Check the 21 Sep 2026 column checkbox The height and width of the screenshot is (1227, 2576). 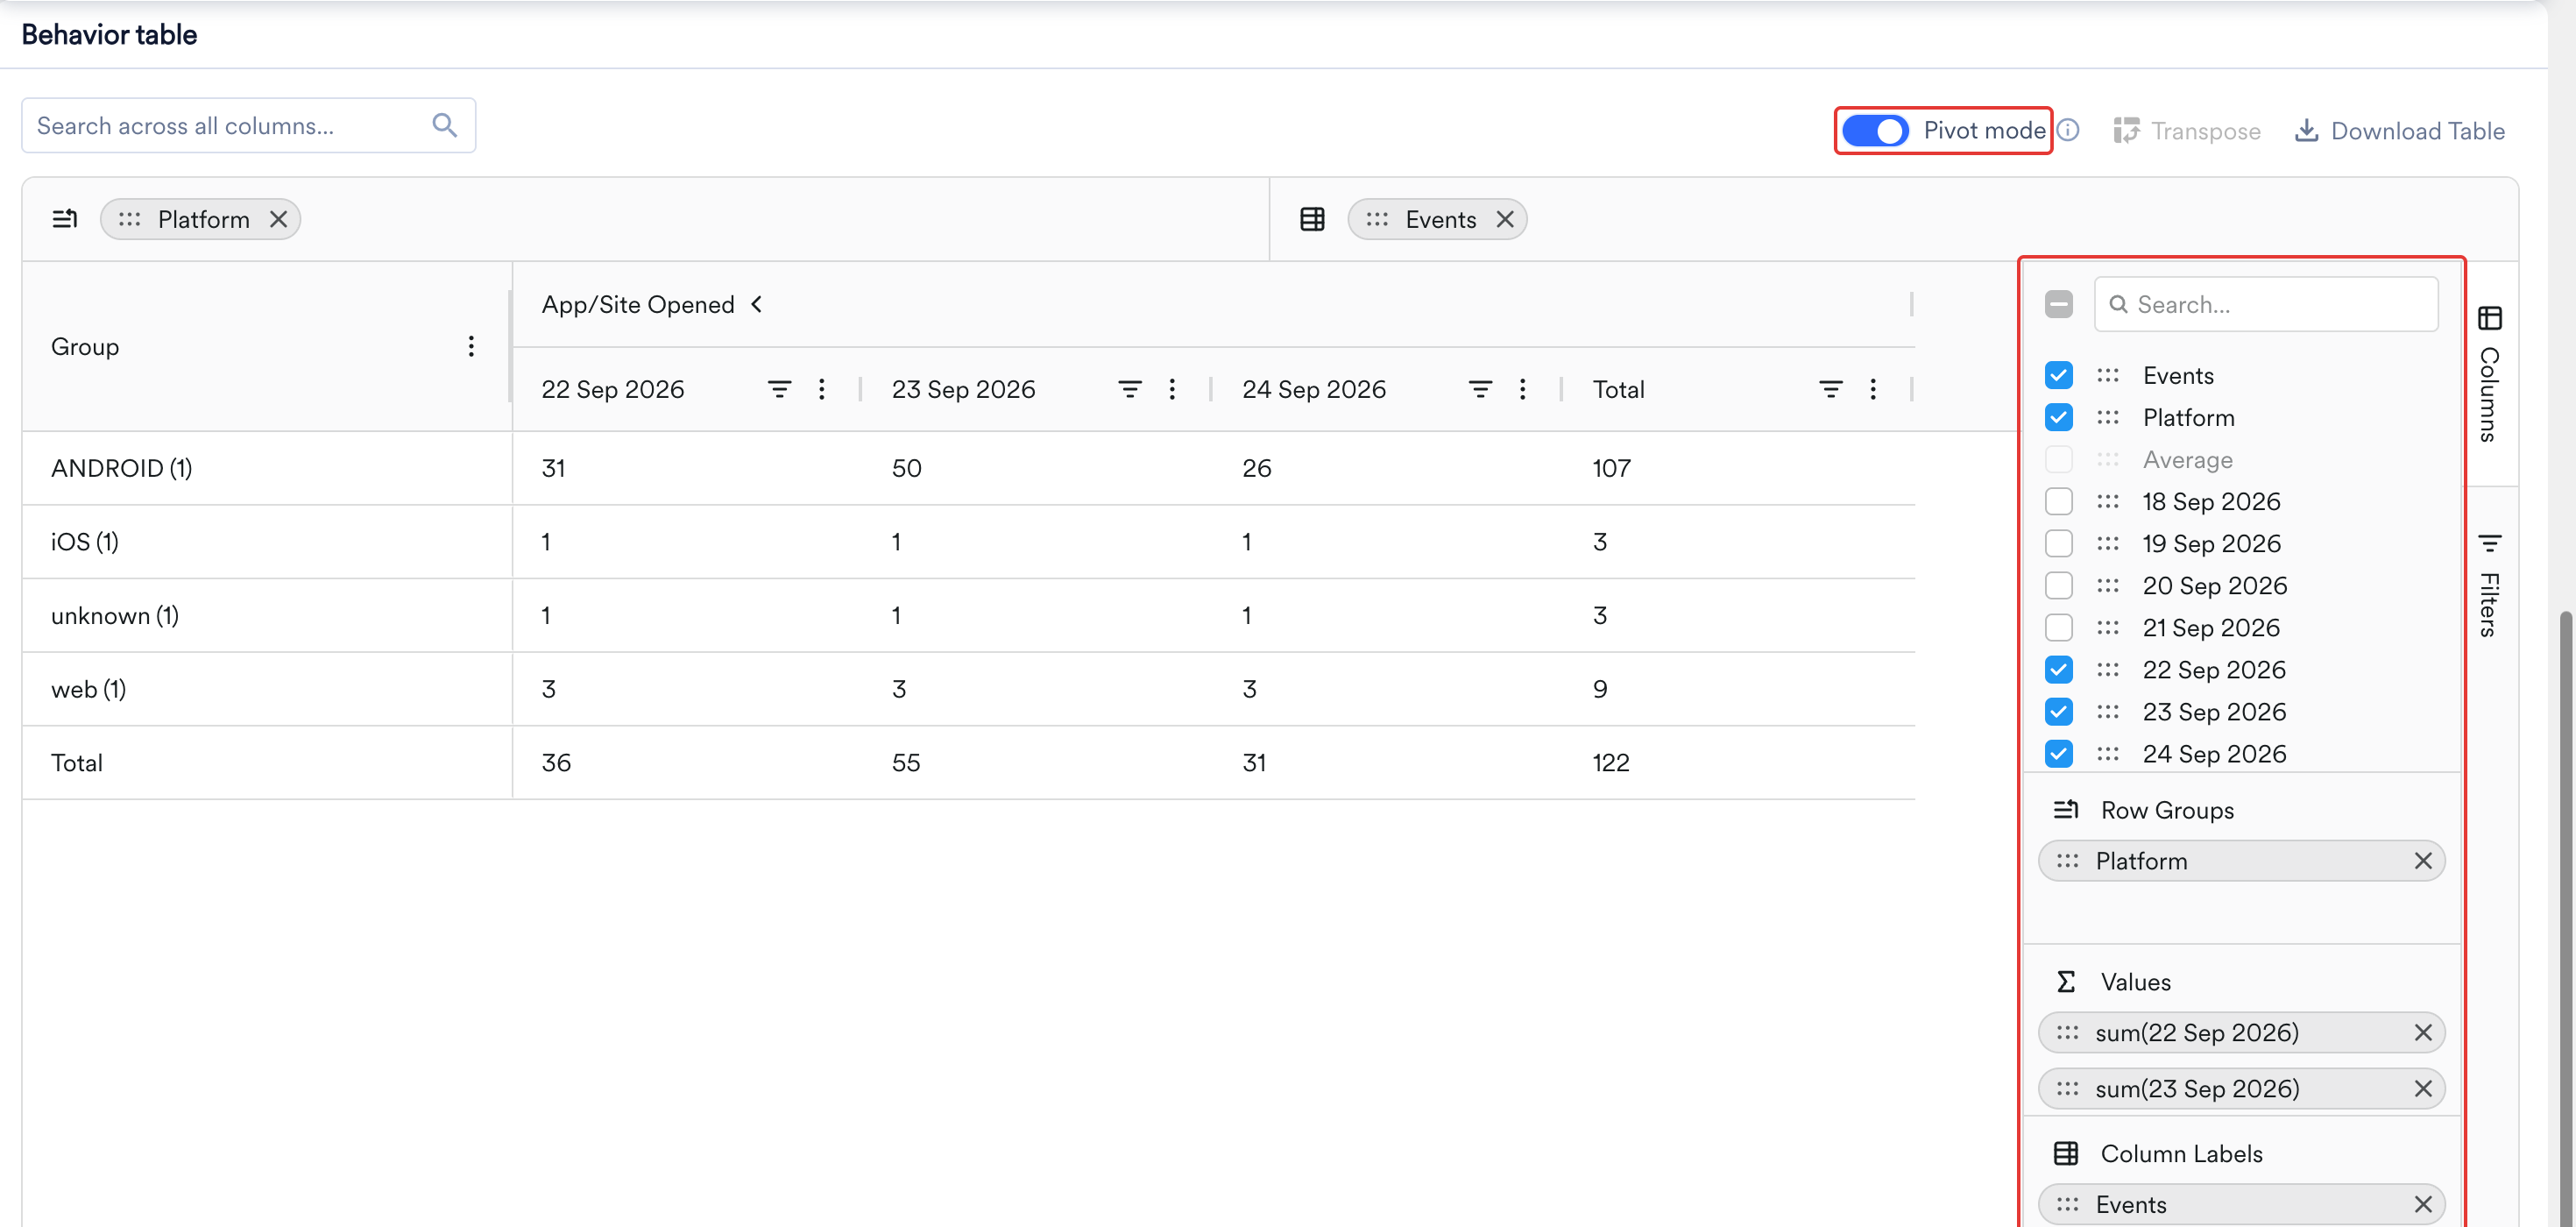coord(2059,627)
